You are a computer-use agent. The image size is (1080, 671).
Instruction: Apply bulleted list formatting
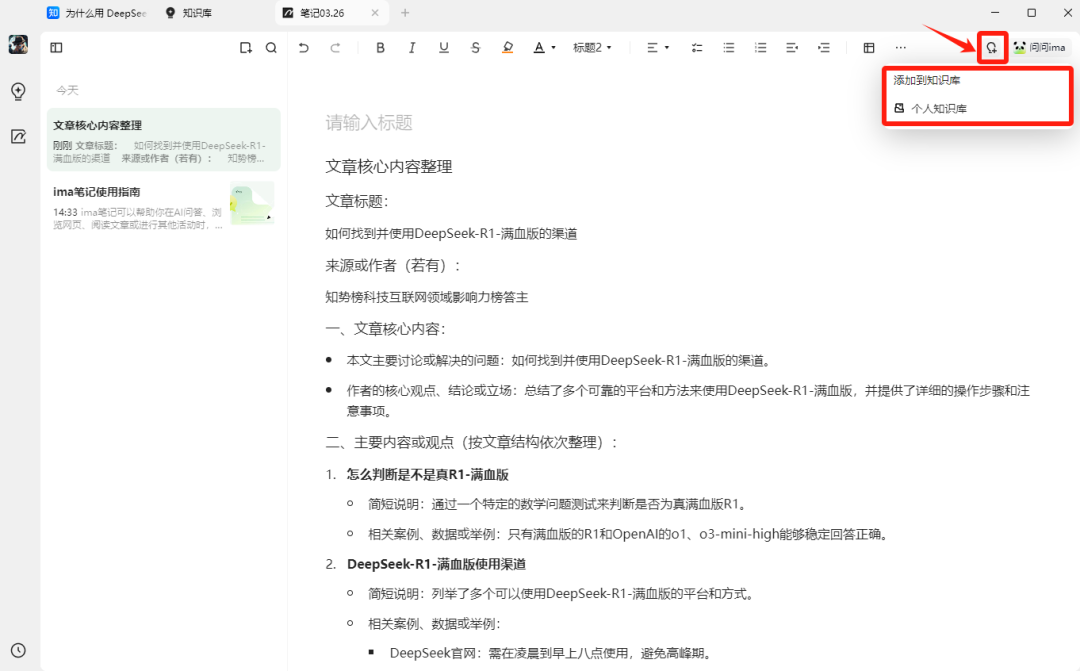729,48
